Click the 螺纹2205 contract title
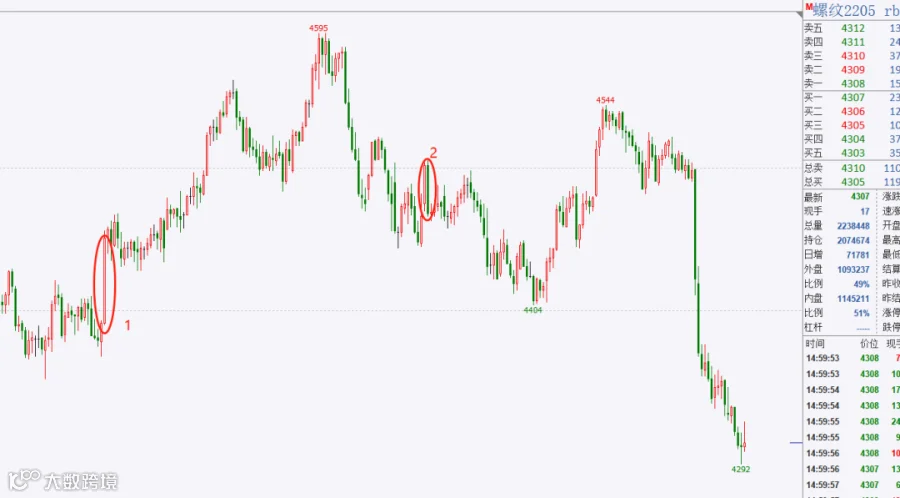 (844, 11)
